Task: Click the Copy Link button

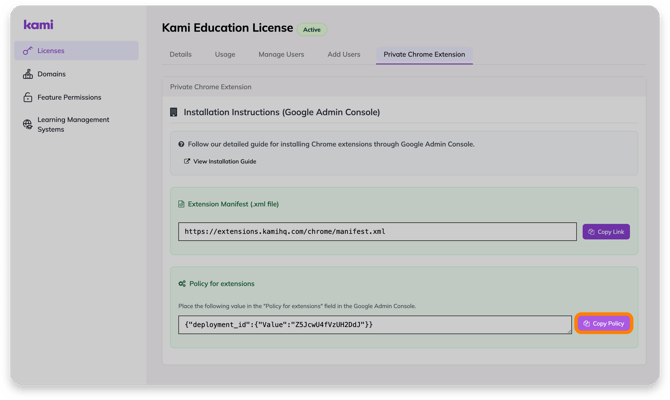Action: [x=606, y=232]
